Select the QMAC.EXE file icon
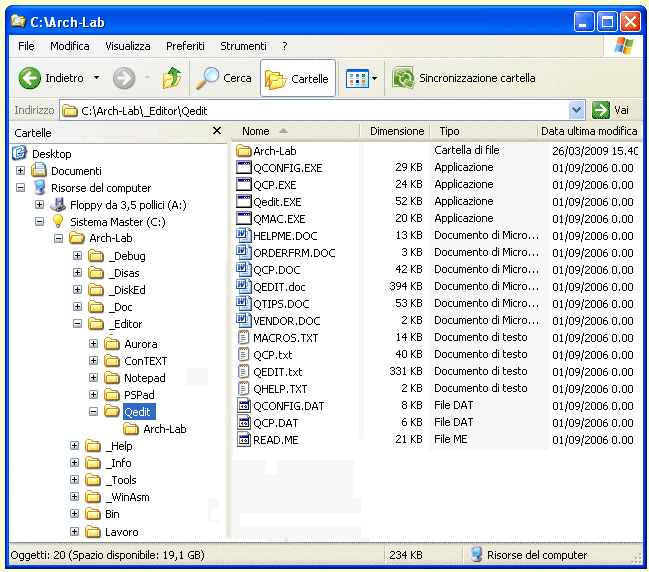 243,219
